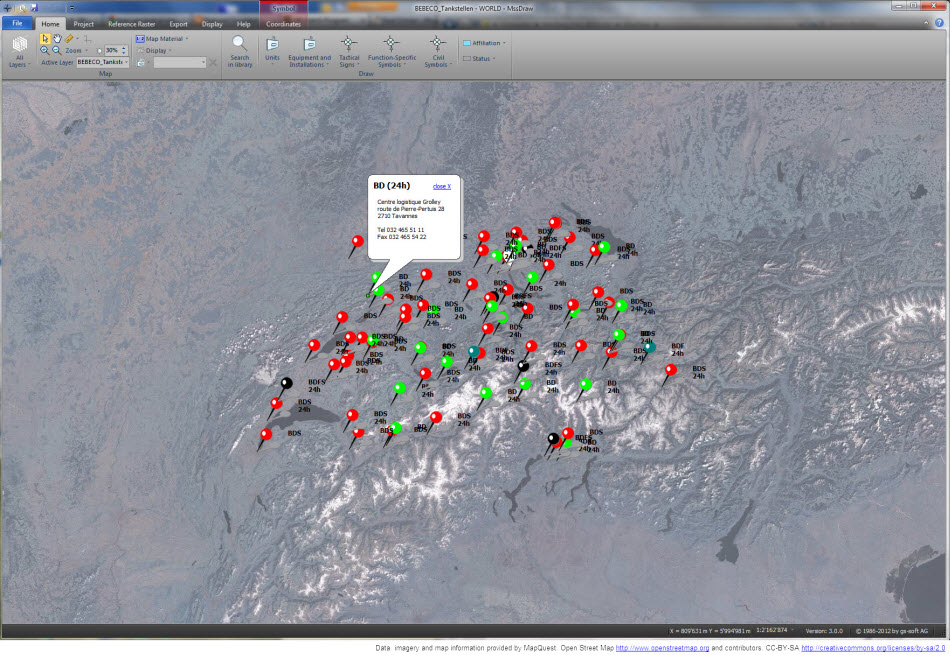
Task: Expand the Affiliation dropdown
Action: click(x=487, y=43)
